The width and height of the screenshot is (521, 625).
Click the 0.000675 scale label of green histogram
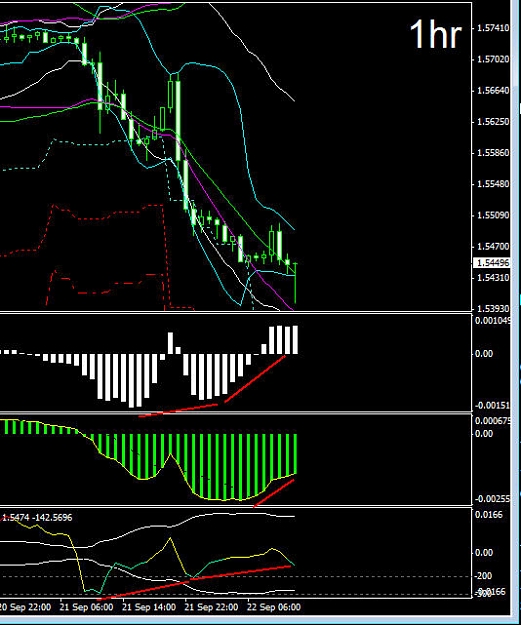pyautogui.click(x=493, y=421)
